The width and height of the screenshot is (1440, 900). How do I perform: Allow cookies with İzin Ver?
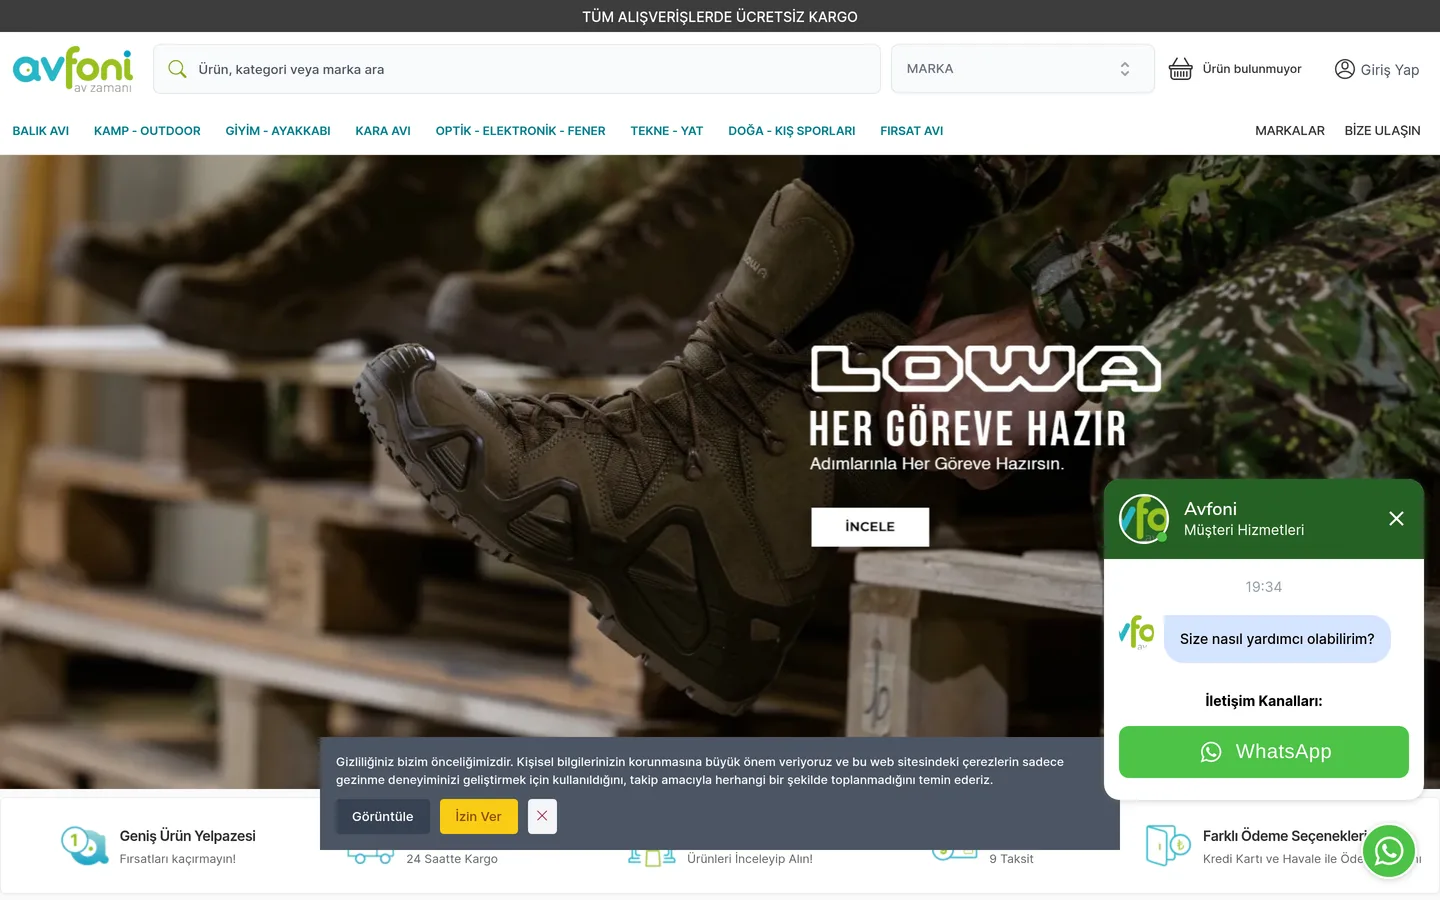pyautogui.click(x=479, y=816)
